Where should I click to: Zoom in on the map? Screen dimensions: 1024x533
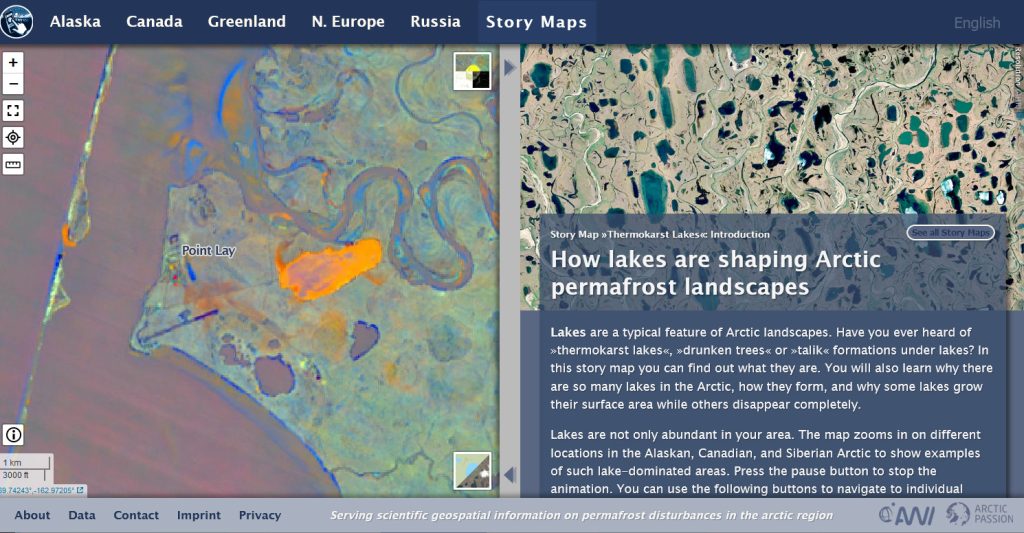13,62
